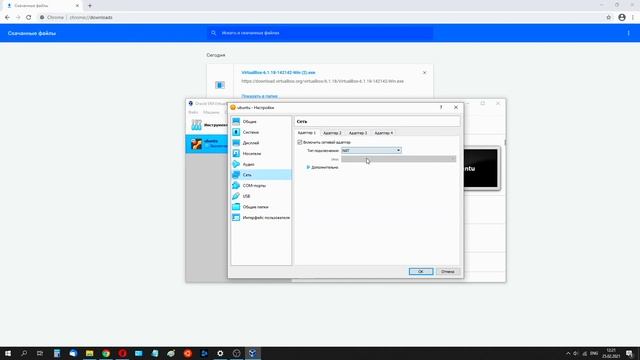The width and height of the screenshot is (640, 360).
Task: Open a new Chrome tab
Action: tap(90, 6)
